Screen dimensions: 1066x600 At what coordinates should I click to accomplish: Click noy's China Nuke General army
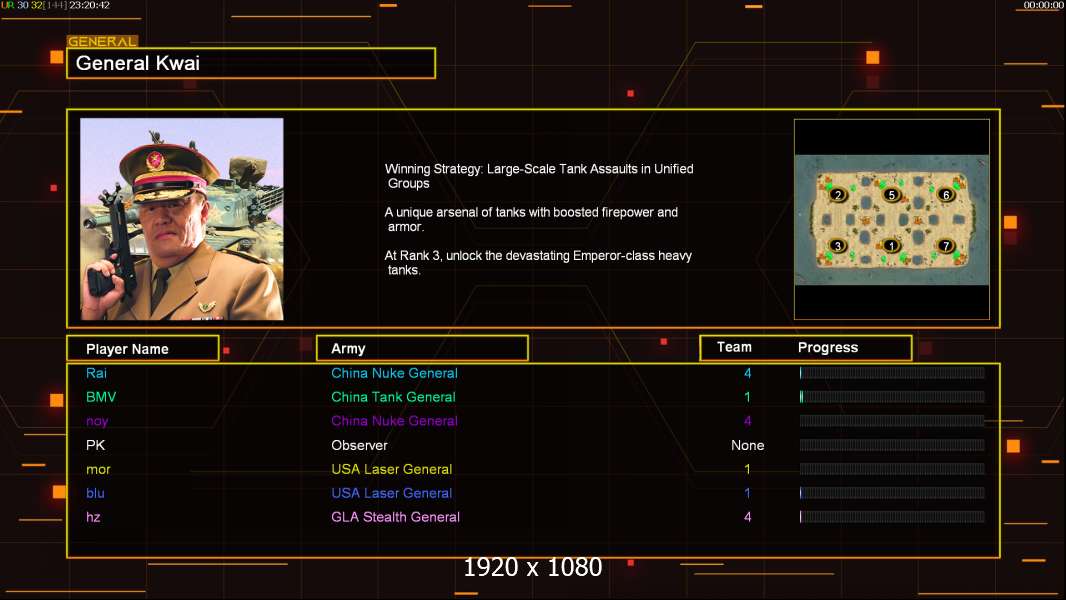[394, 421]
